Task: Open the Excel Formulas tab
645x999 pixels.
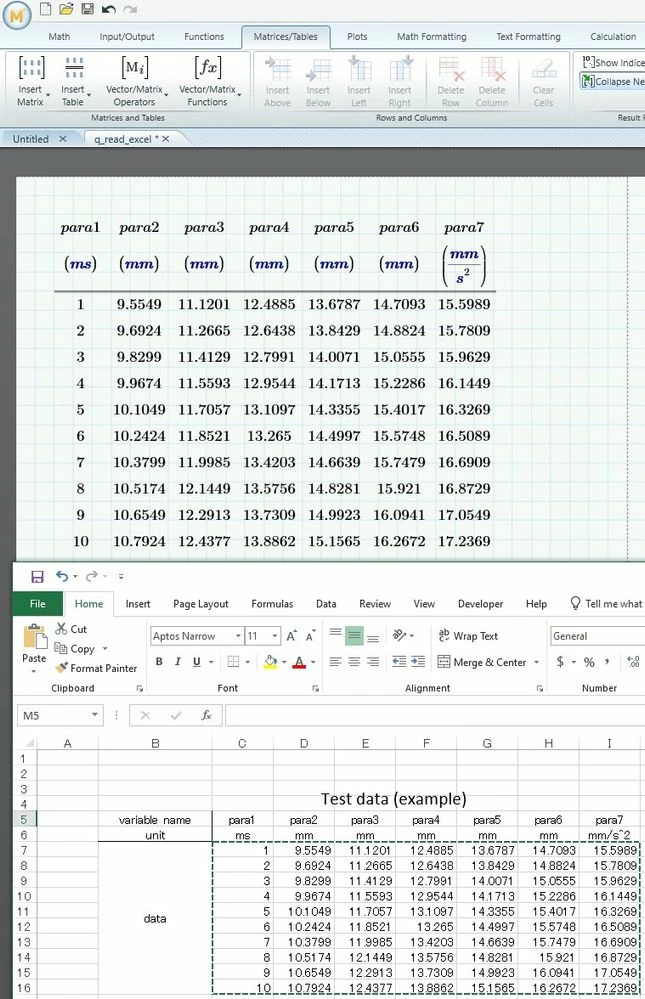Action: coord(272,603)
